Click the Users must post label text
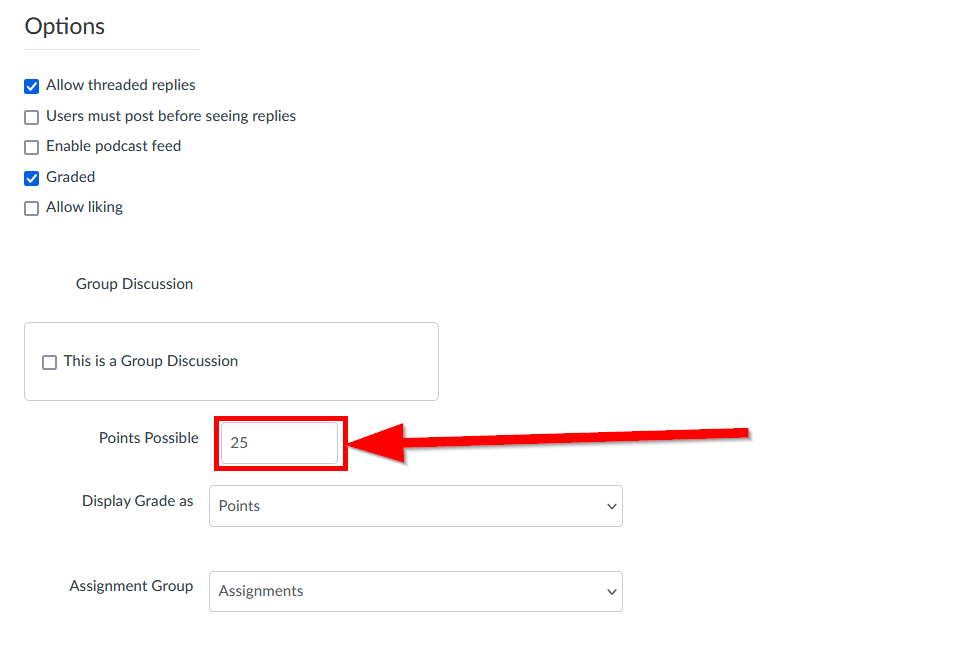962x648 pixels. [x=171, y=116]
